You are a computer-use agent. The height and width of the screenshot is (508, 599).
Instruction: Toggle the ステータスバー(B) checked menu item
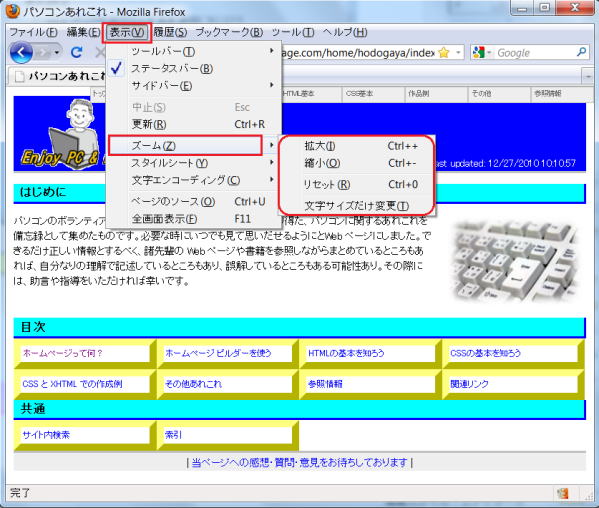pyautogui.click(x=194, y=68)
